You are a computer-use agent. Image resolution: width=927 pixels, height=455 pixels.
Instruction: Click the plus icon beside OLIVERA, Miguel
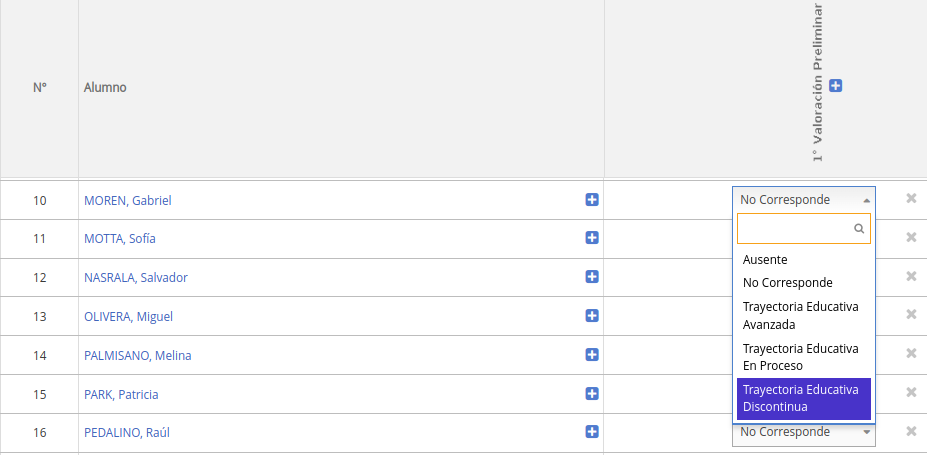click(592, 316)
